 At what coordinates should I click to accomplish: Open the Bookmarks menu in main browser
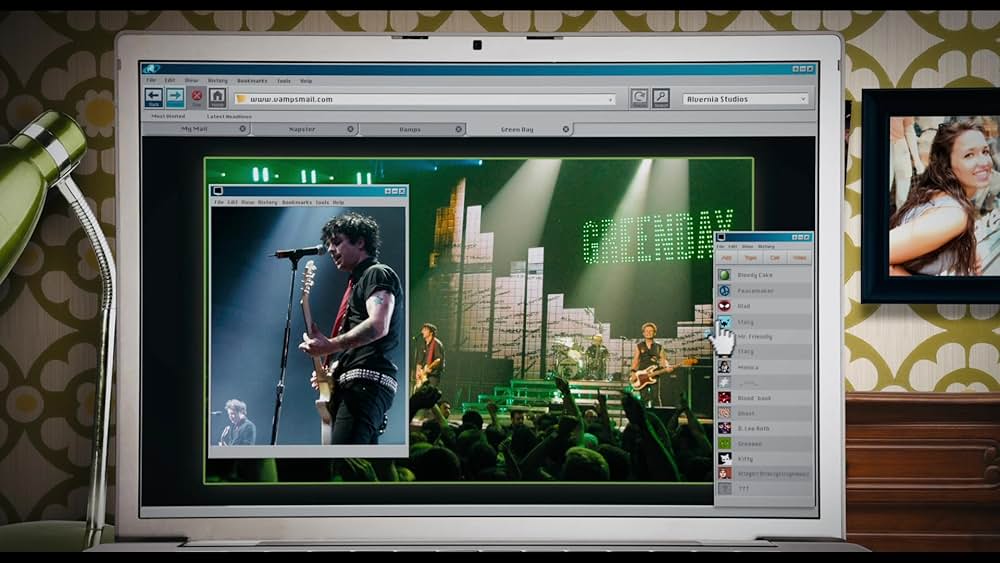pyautogui.click(x=251, y=80)
